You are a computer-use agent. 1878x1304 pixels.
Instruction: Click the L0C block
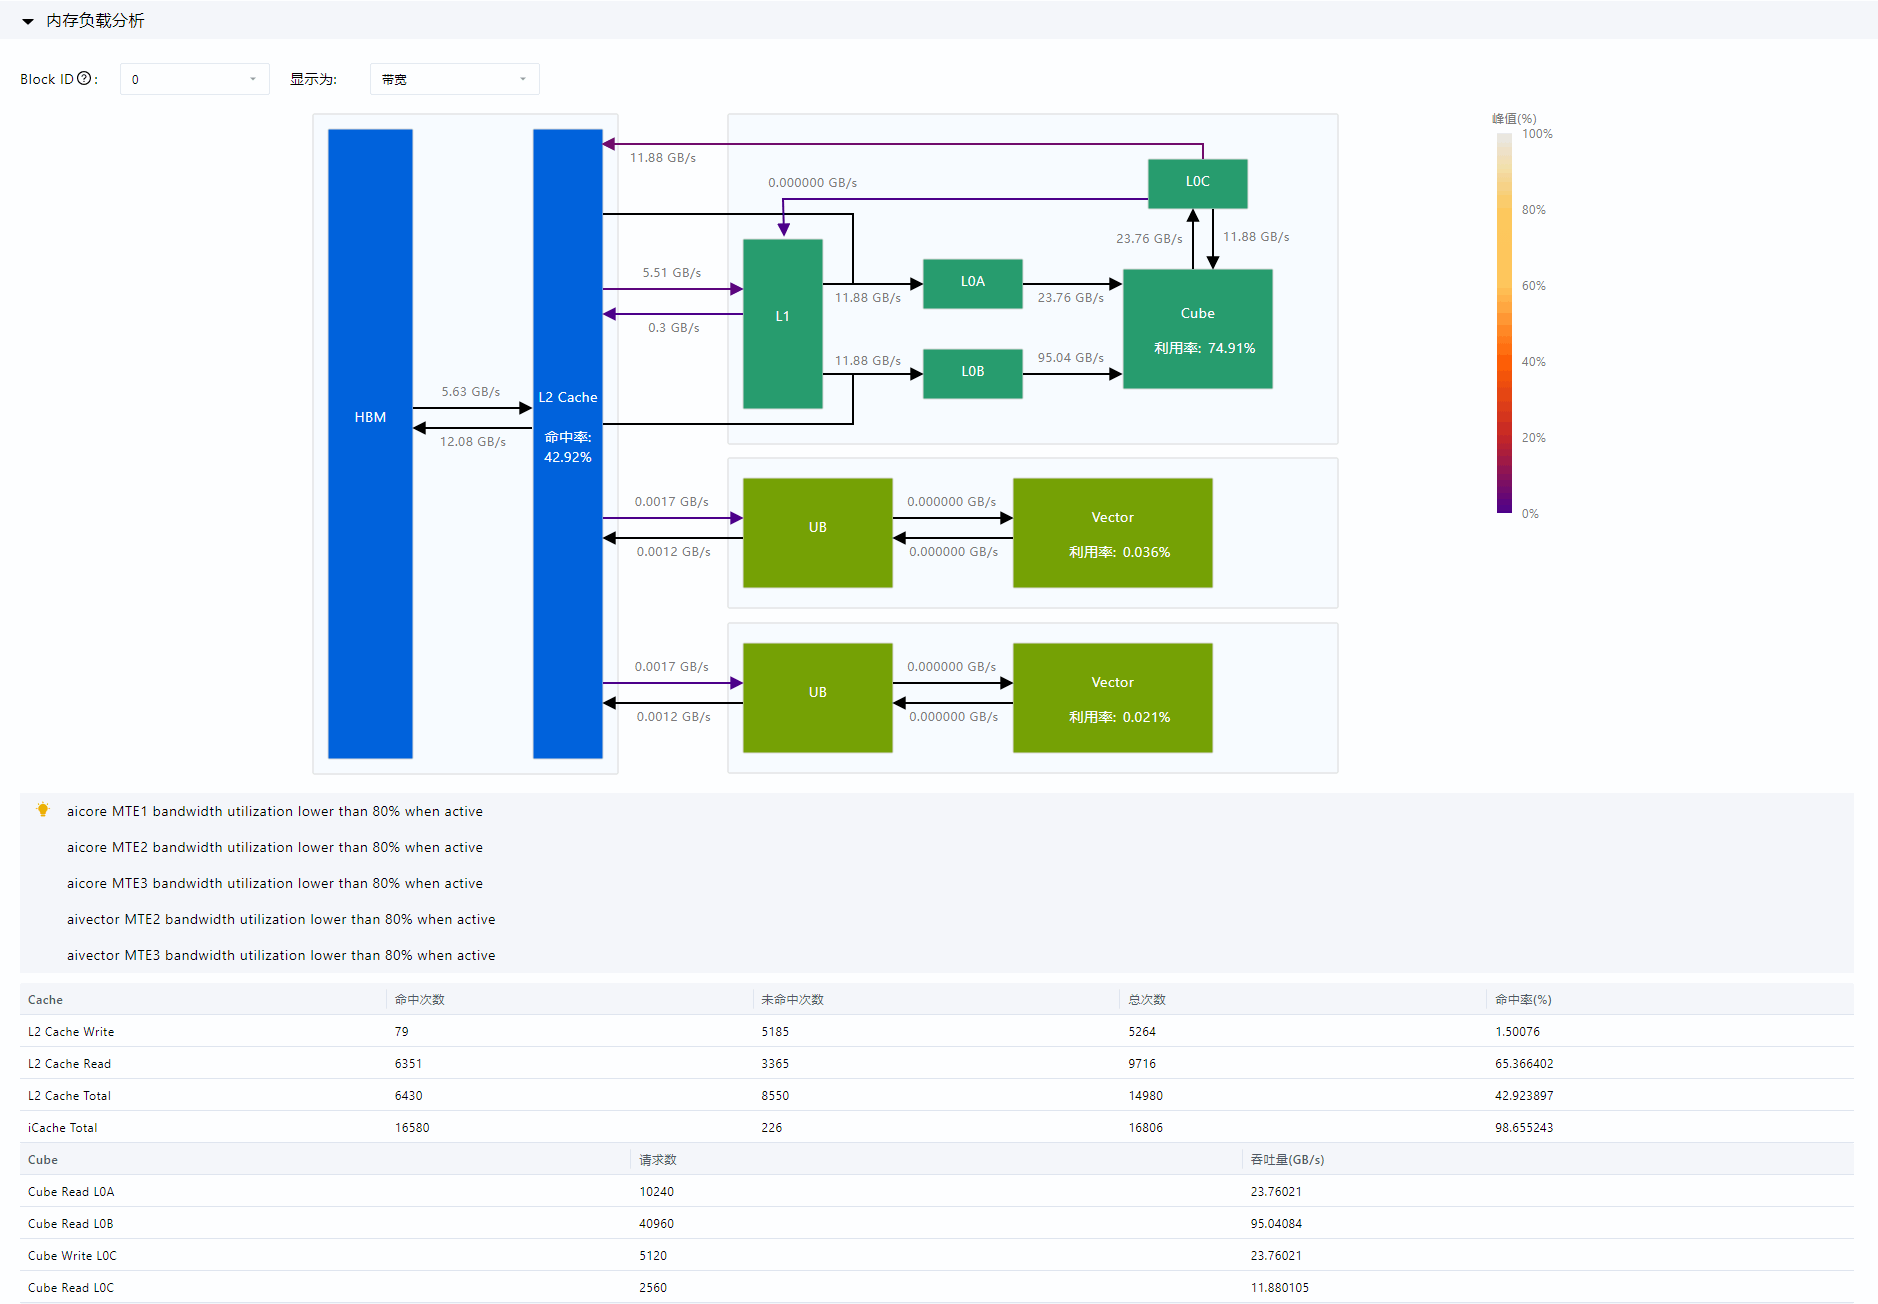point(1197,183)
